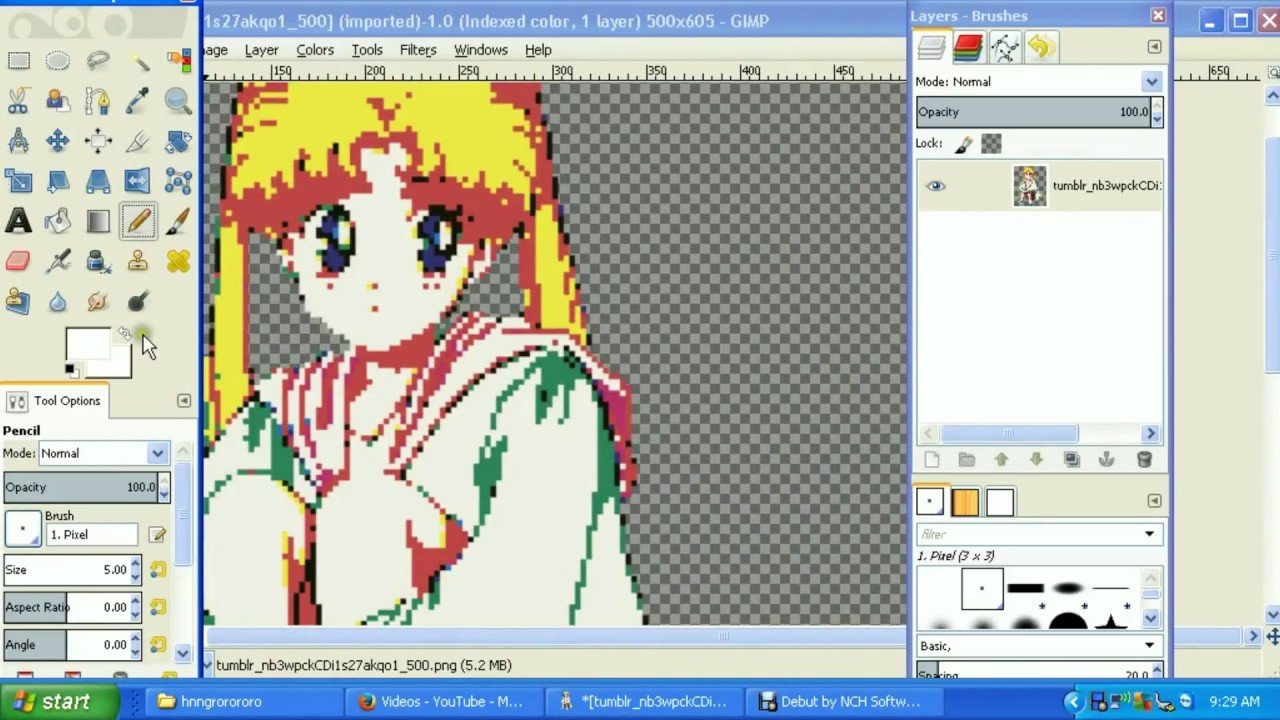Open the Layer menu
The width and height of the screenshot is (1280, 720).
(261, 50)
